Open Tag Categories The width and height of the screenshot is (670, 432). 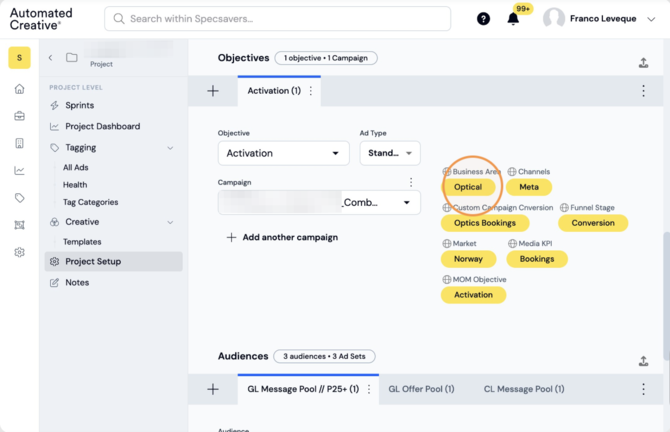tap(91, 202)
